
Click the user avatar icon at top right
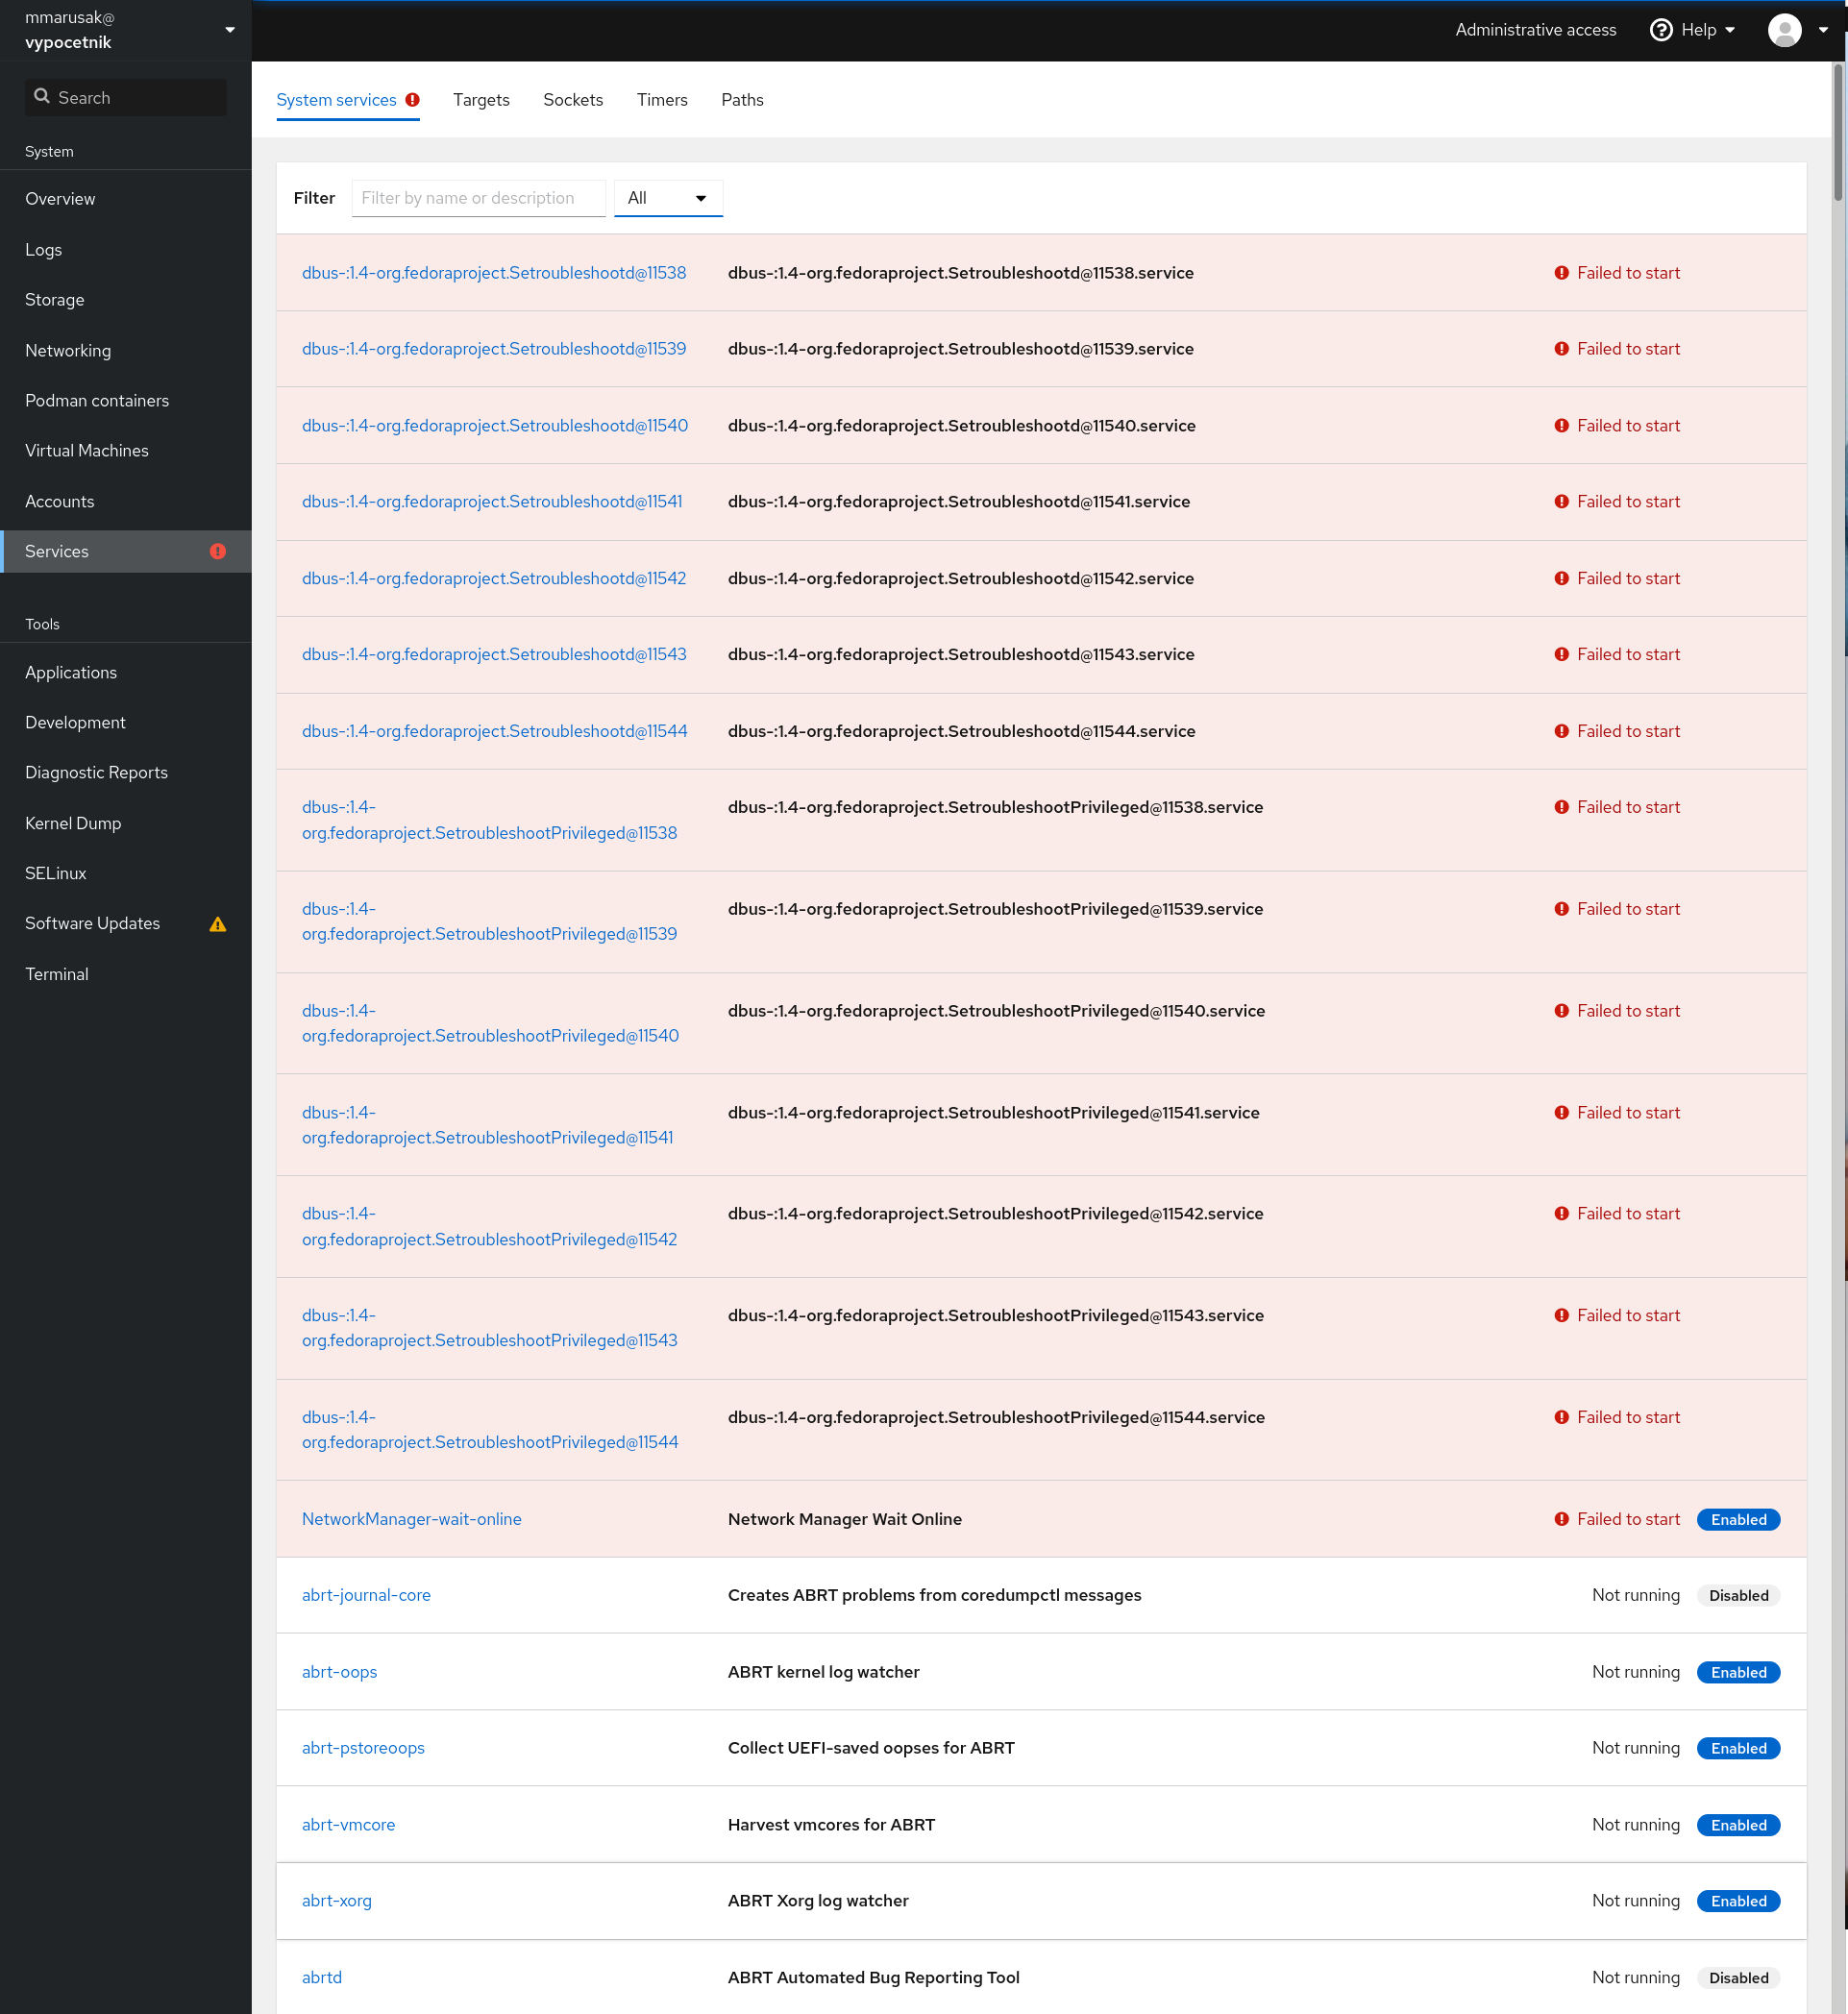pos(1784,30)
